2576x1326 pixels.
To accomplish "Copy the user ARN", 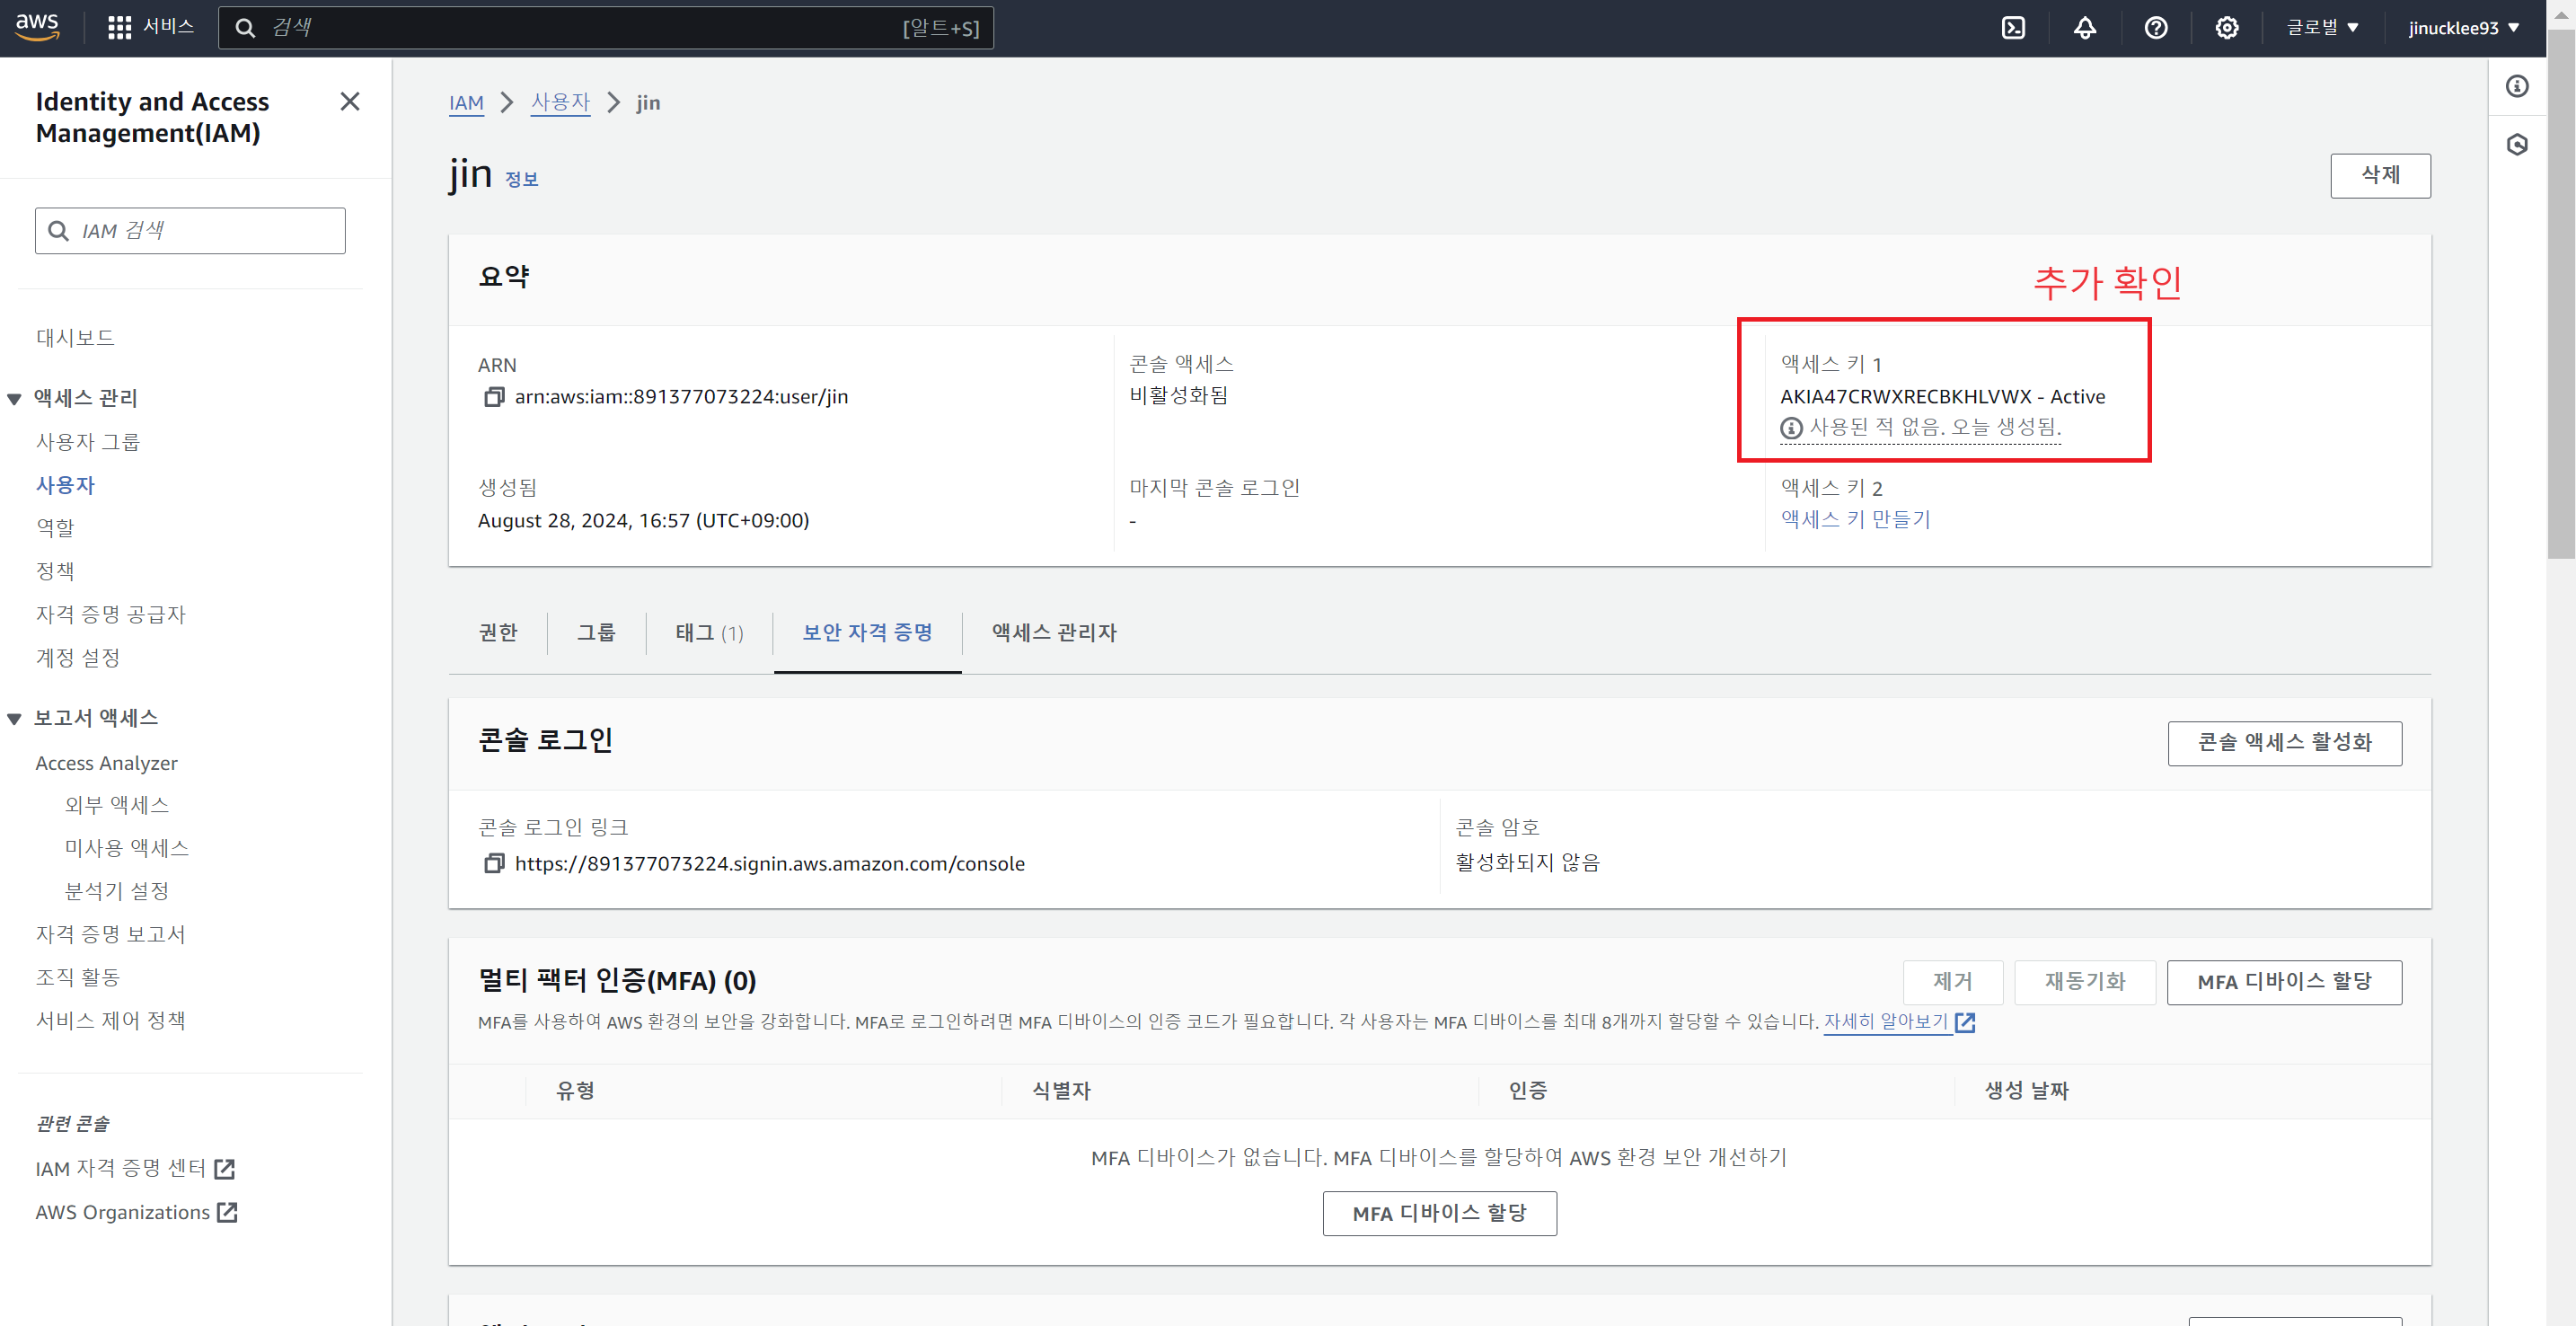I will point(493,397).
